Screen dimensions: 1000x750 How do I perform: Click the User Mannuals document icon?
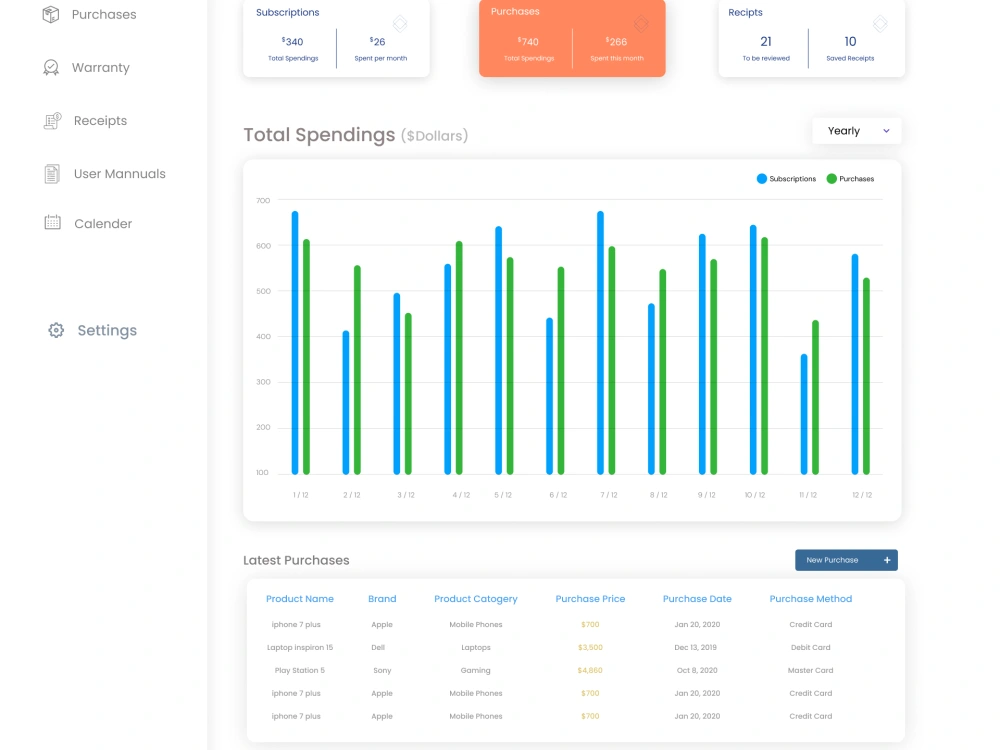[x=52, y=173]
